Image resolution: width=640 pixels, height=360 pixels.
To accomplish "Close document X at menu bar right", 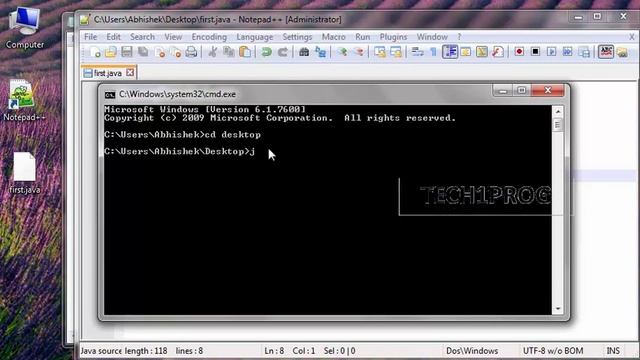I will [632, 37].
